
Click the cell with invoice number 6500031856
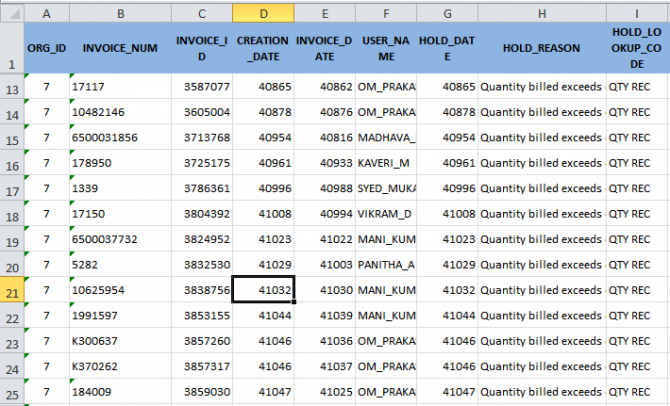point(120,138)
